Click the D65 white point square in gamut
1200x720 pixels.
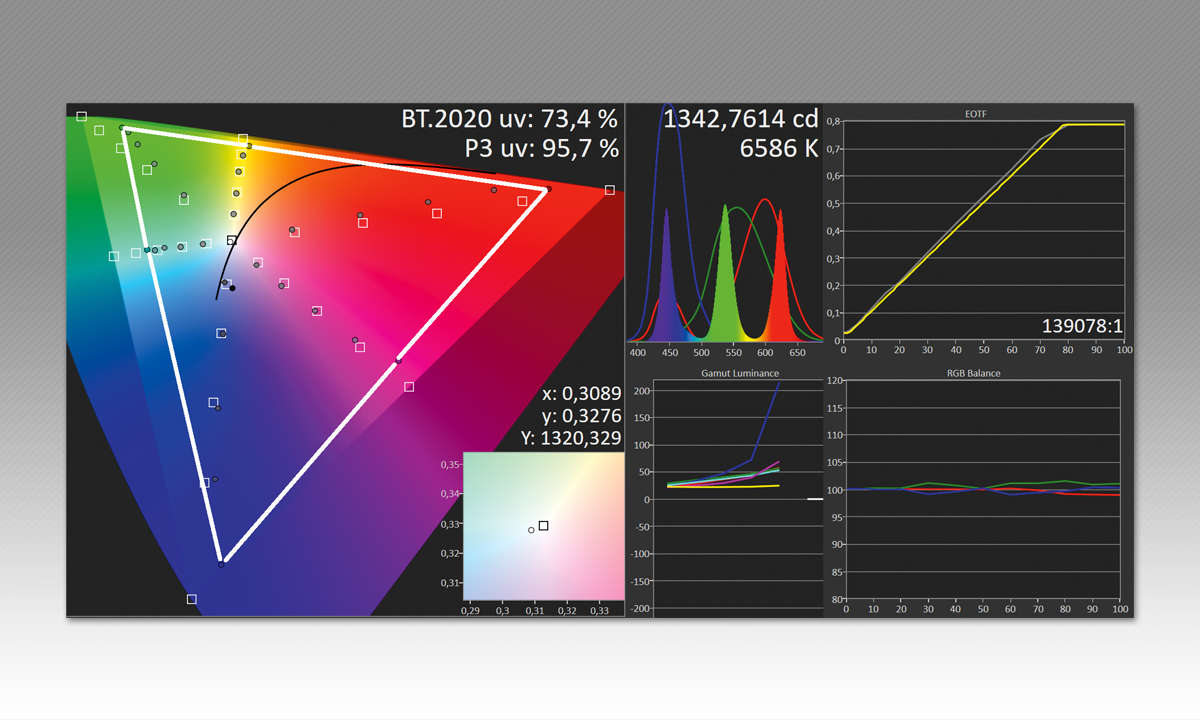[x=232, y=240]
